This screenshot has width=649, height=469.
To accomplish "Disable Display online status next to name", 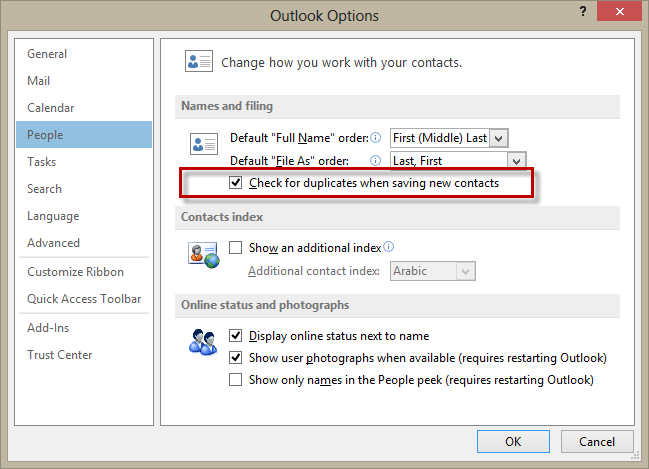I will click(236, 336).
